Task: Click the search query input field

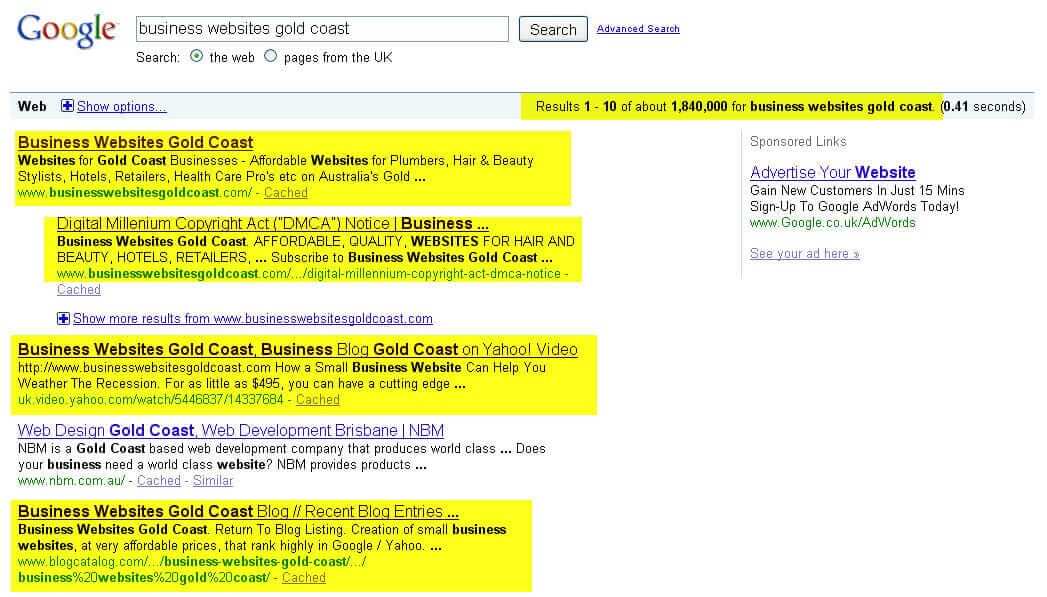Action: (322, 29)
